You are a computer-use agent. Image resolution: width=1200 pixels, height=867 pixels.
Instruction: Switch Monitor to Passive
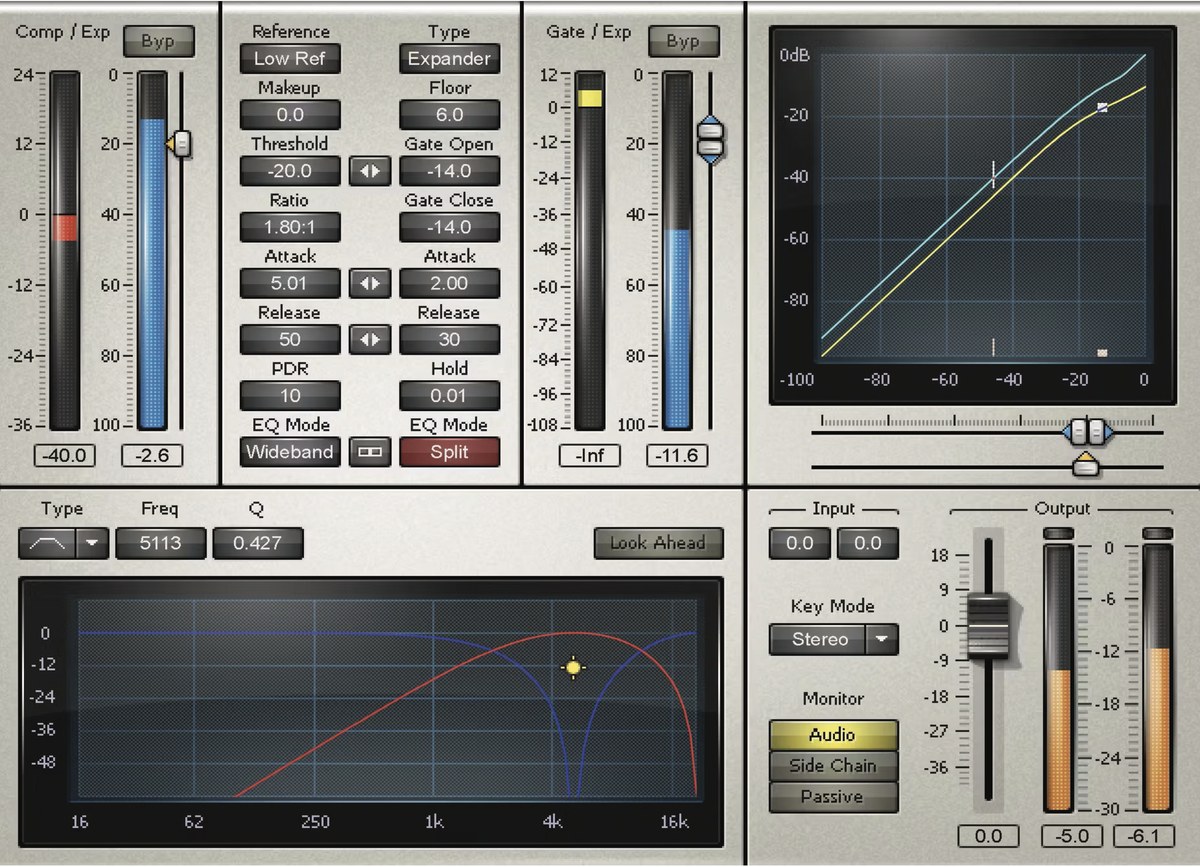[833, 796]
